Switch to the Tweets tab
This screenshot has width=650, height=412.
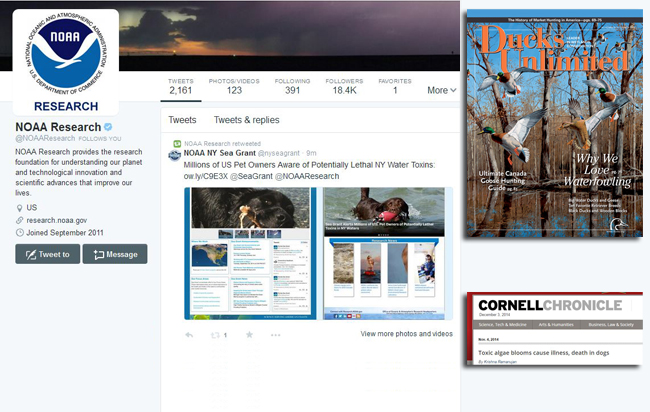(182, 120)
